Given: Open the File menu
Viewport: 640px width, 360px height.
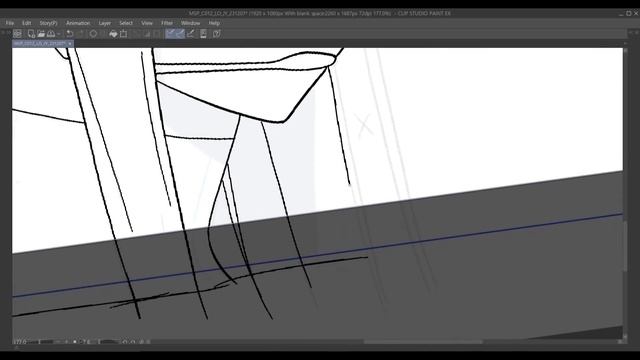Looking at the screenshot, I should [x=10, y=23].
